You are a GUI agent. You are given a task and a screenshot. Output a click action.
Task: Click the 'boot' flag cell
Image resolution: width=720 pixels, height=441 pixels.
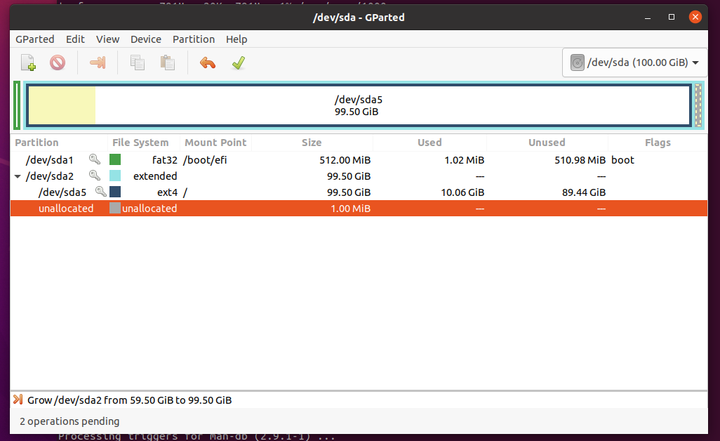click(622, 160)
